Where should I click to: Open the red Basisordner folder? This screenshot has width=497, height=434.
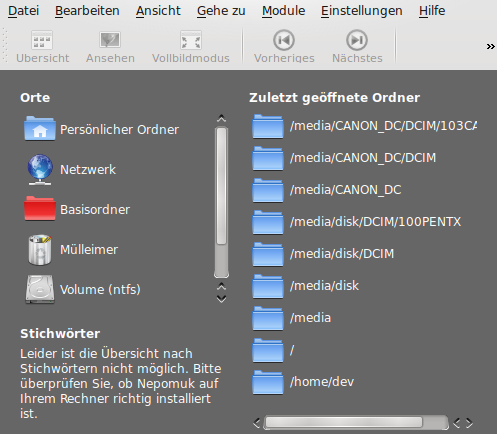coord(40,209)
